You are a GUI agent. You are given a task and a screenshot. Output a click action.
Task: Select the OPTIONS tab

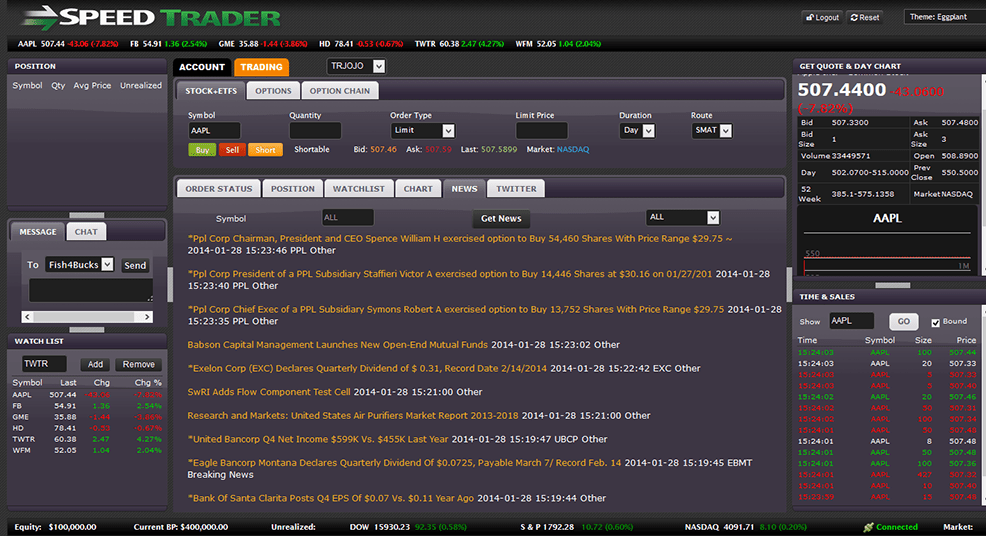pyautogui.click(x=273, y=91)
